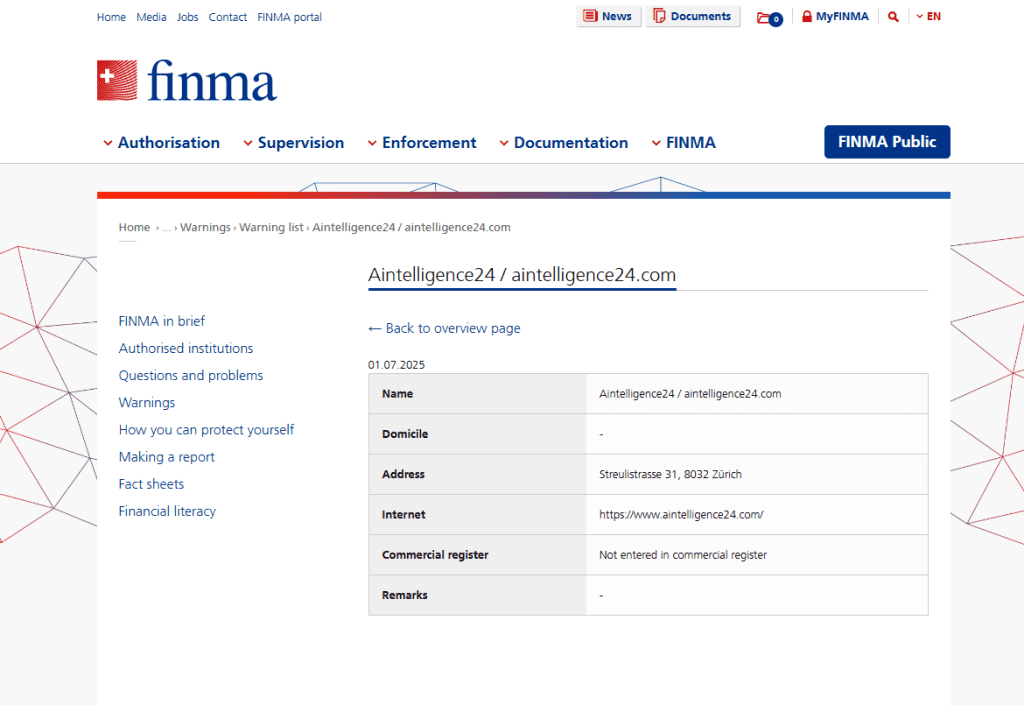Click the page heading Aintelligence24 / aintelligence24.com
Screen dimensions: 1024x705
coord(522,275)
